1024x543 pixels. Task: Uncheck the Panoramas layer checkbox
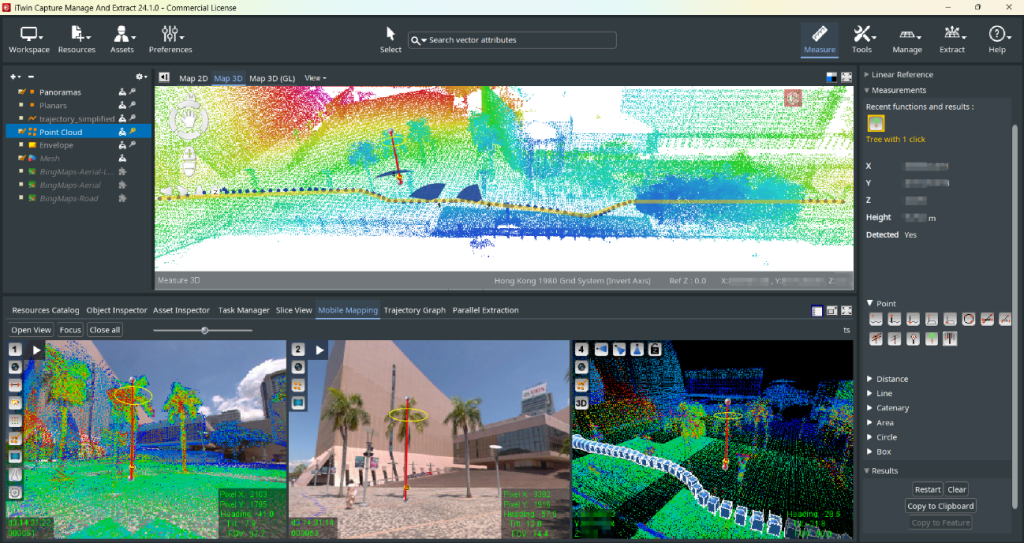22,92
